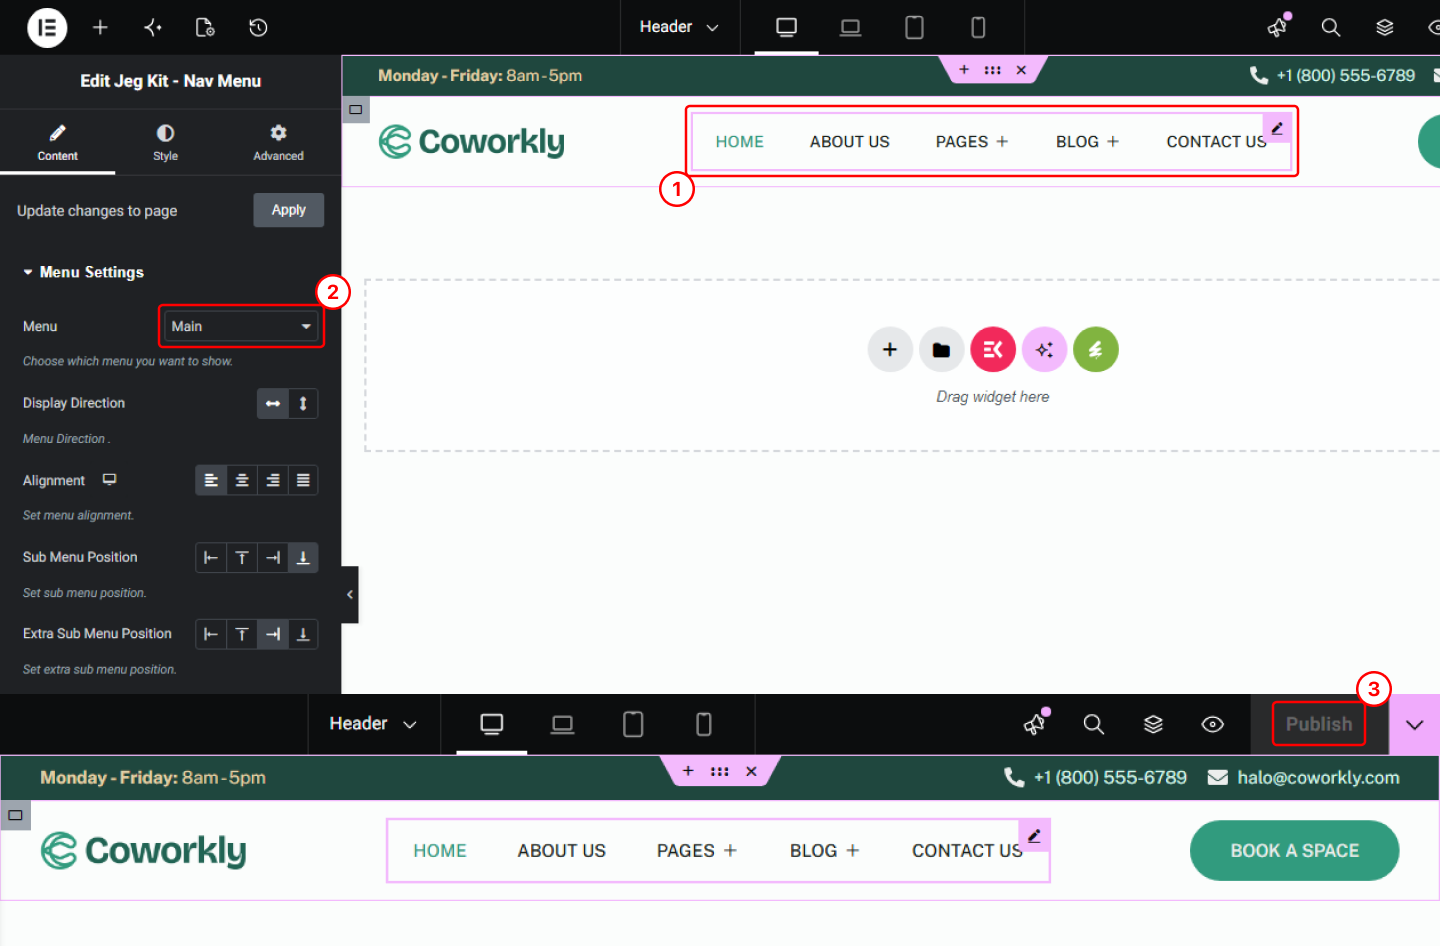1440x946 pixels.
Task: Switch to tablet view in the Publish toolbar
Action: [x=633, y=724]
